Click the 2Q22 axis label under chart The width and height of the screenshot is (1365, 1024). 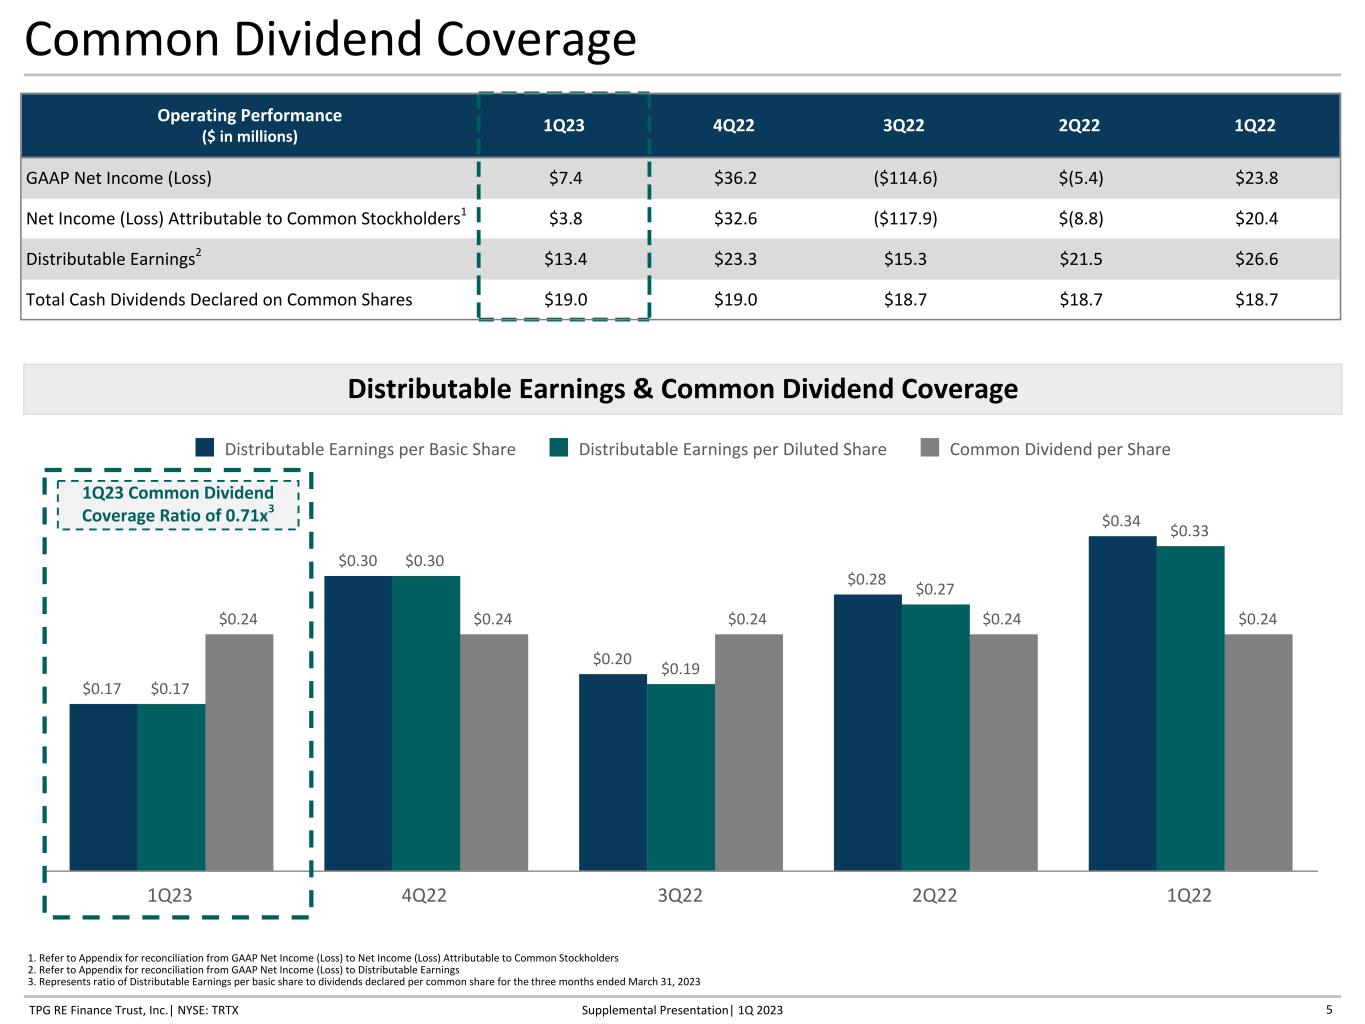tap(934, 895)
